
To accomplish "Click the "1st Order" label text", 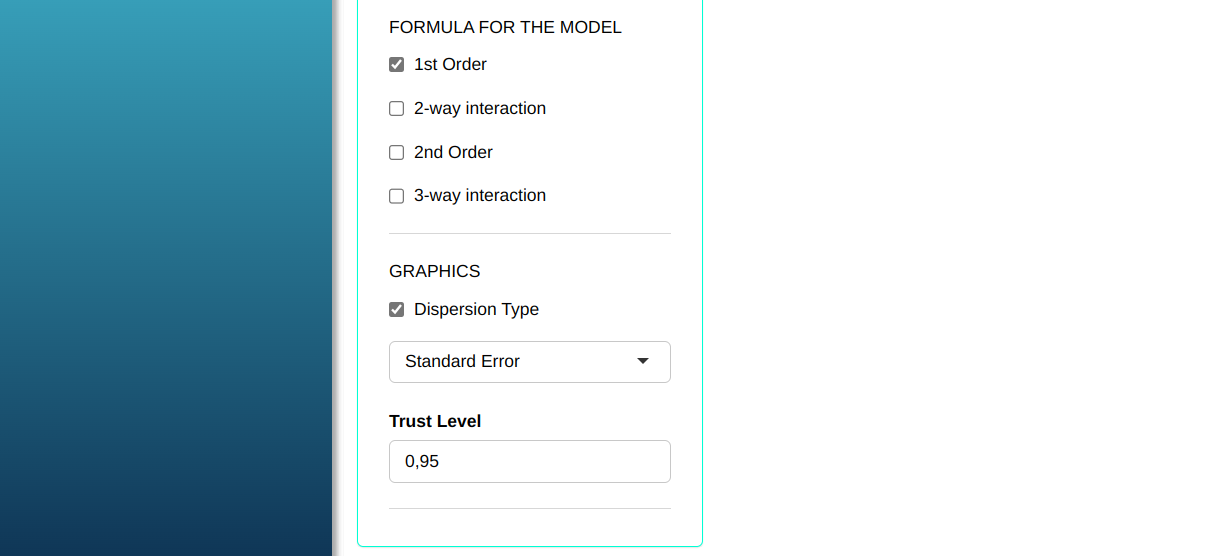I will pos(450,65).
